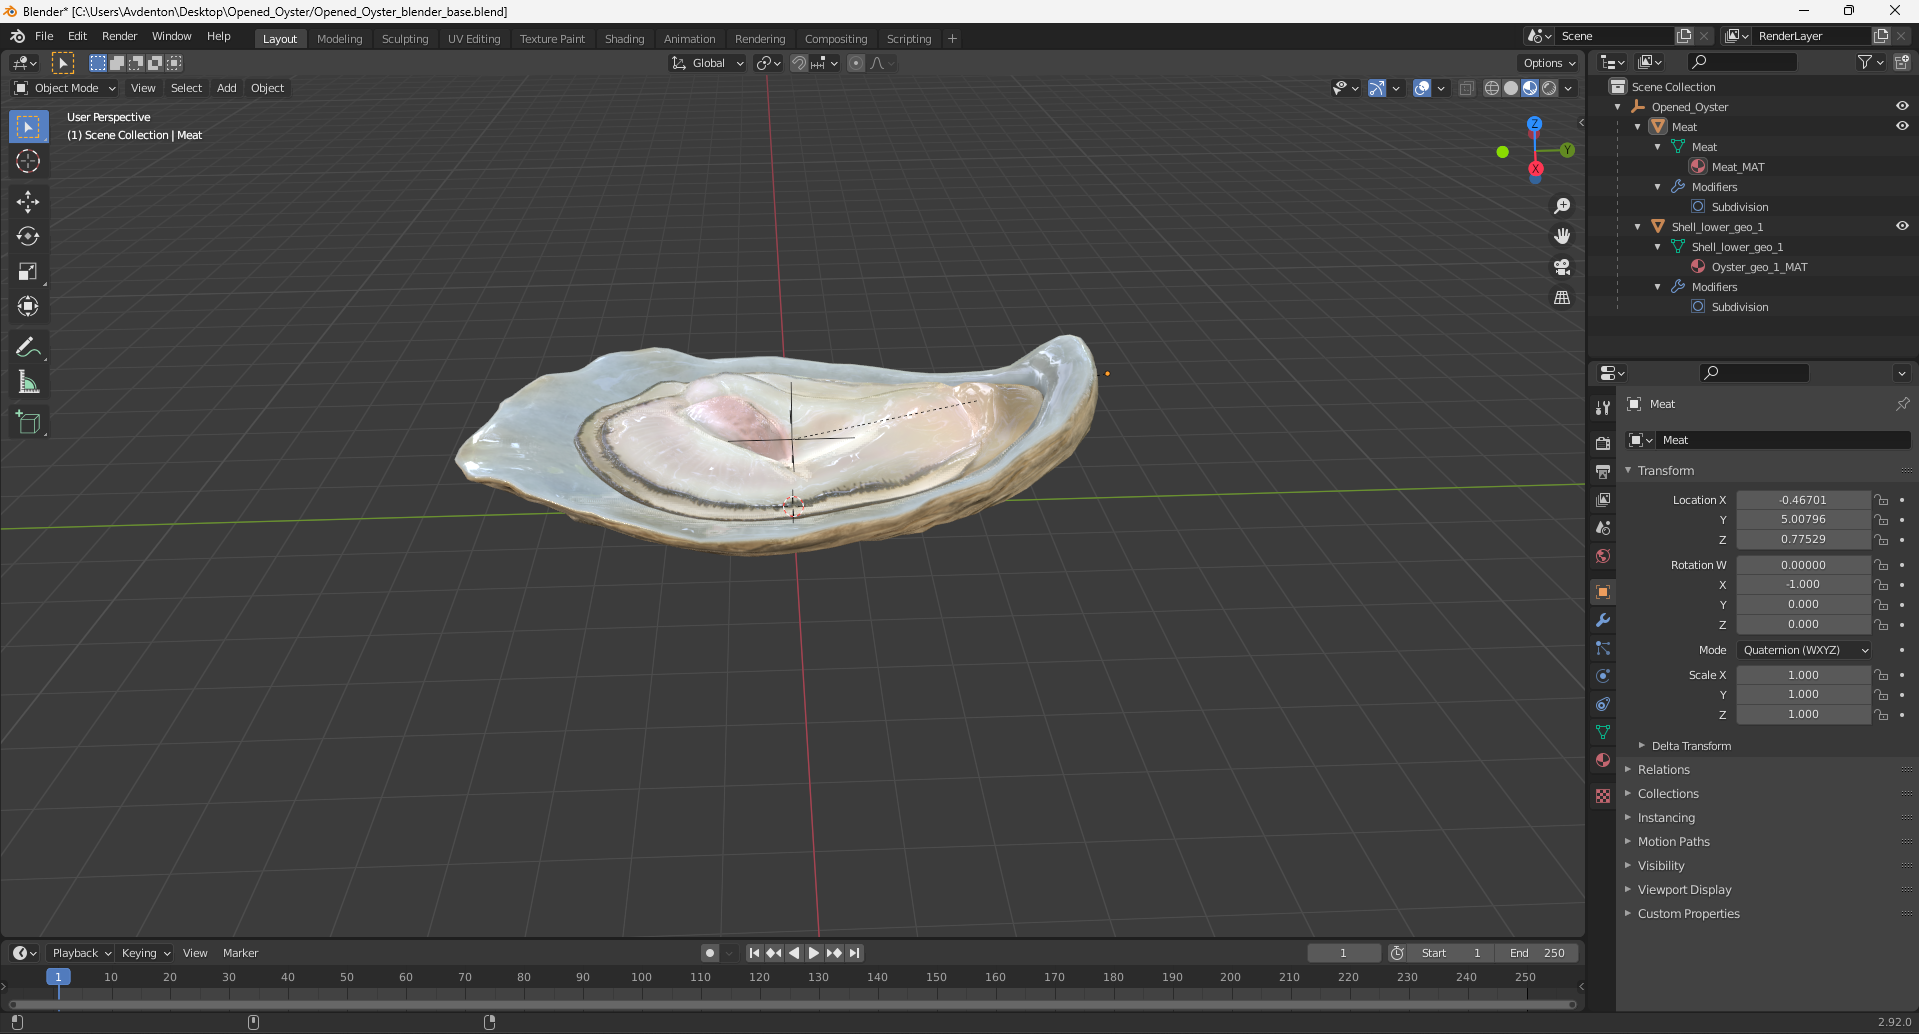Viewport: 1919px width, 1034px height.
Task: Switch to the Shading workspace tab
Action: [x=624, y=39]
